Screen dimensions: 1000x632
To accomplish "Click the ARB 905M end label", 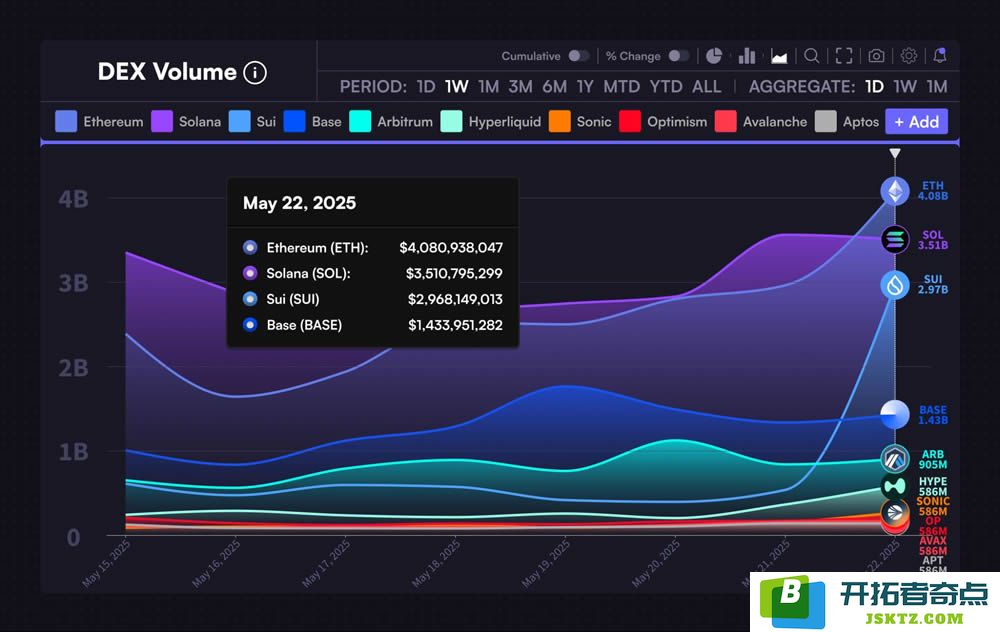I will (932, 459).
